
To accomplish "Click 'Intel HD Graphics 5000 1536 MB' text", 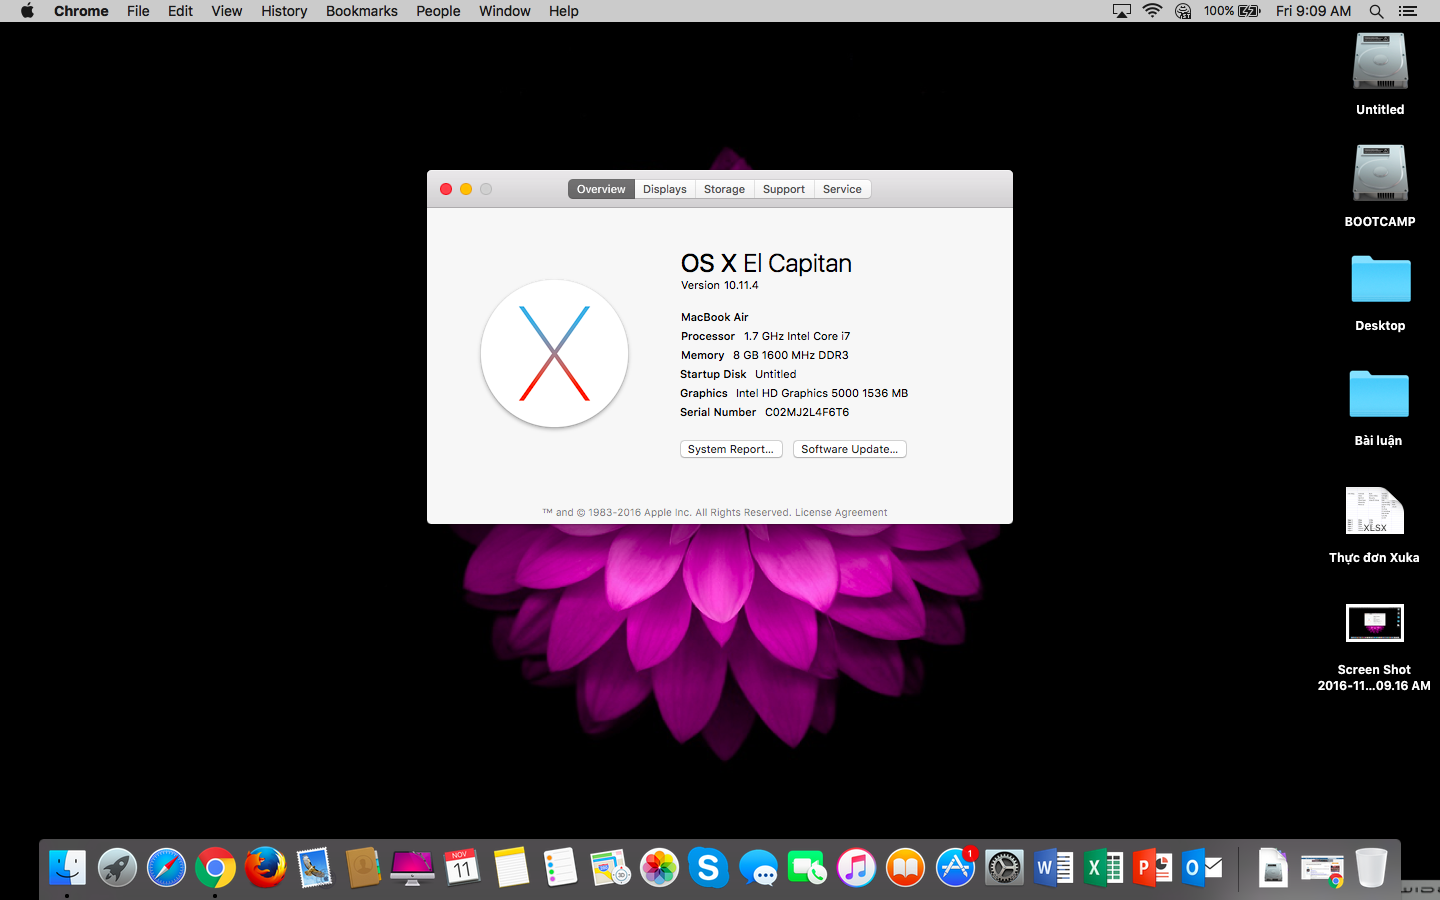I will [x=822, y=393].
